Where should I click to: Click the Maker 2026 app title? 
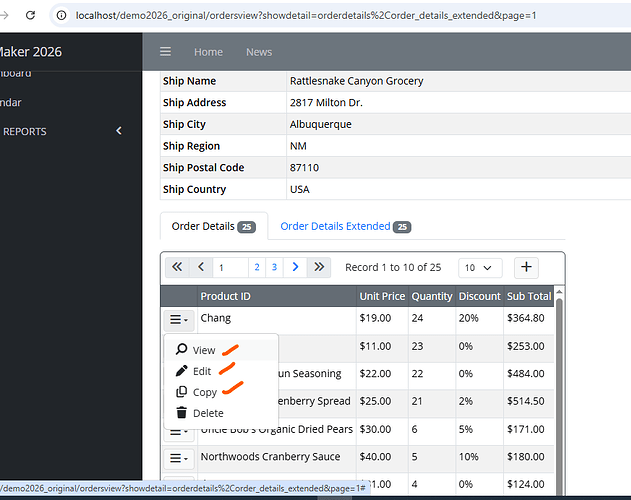point(30,52)
